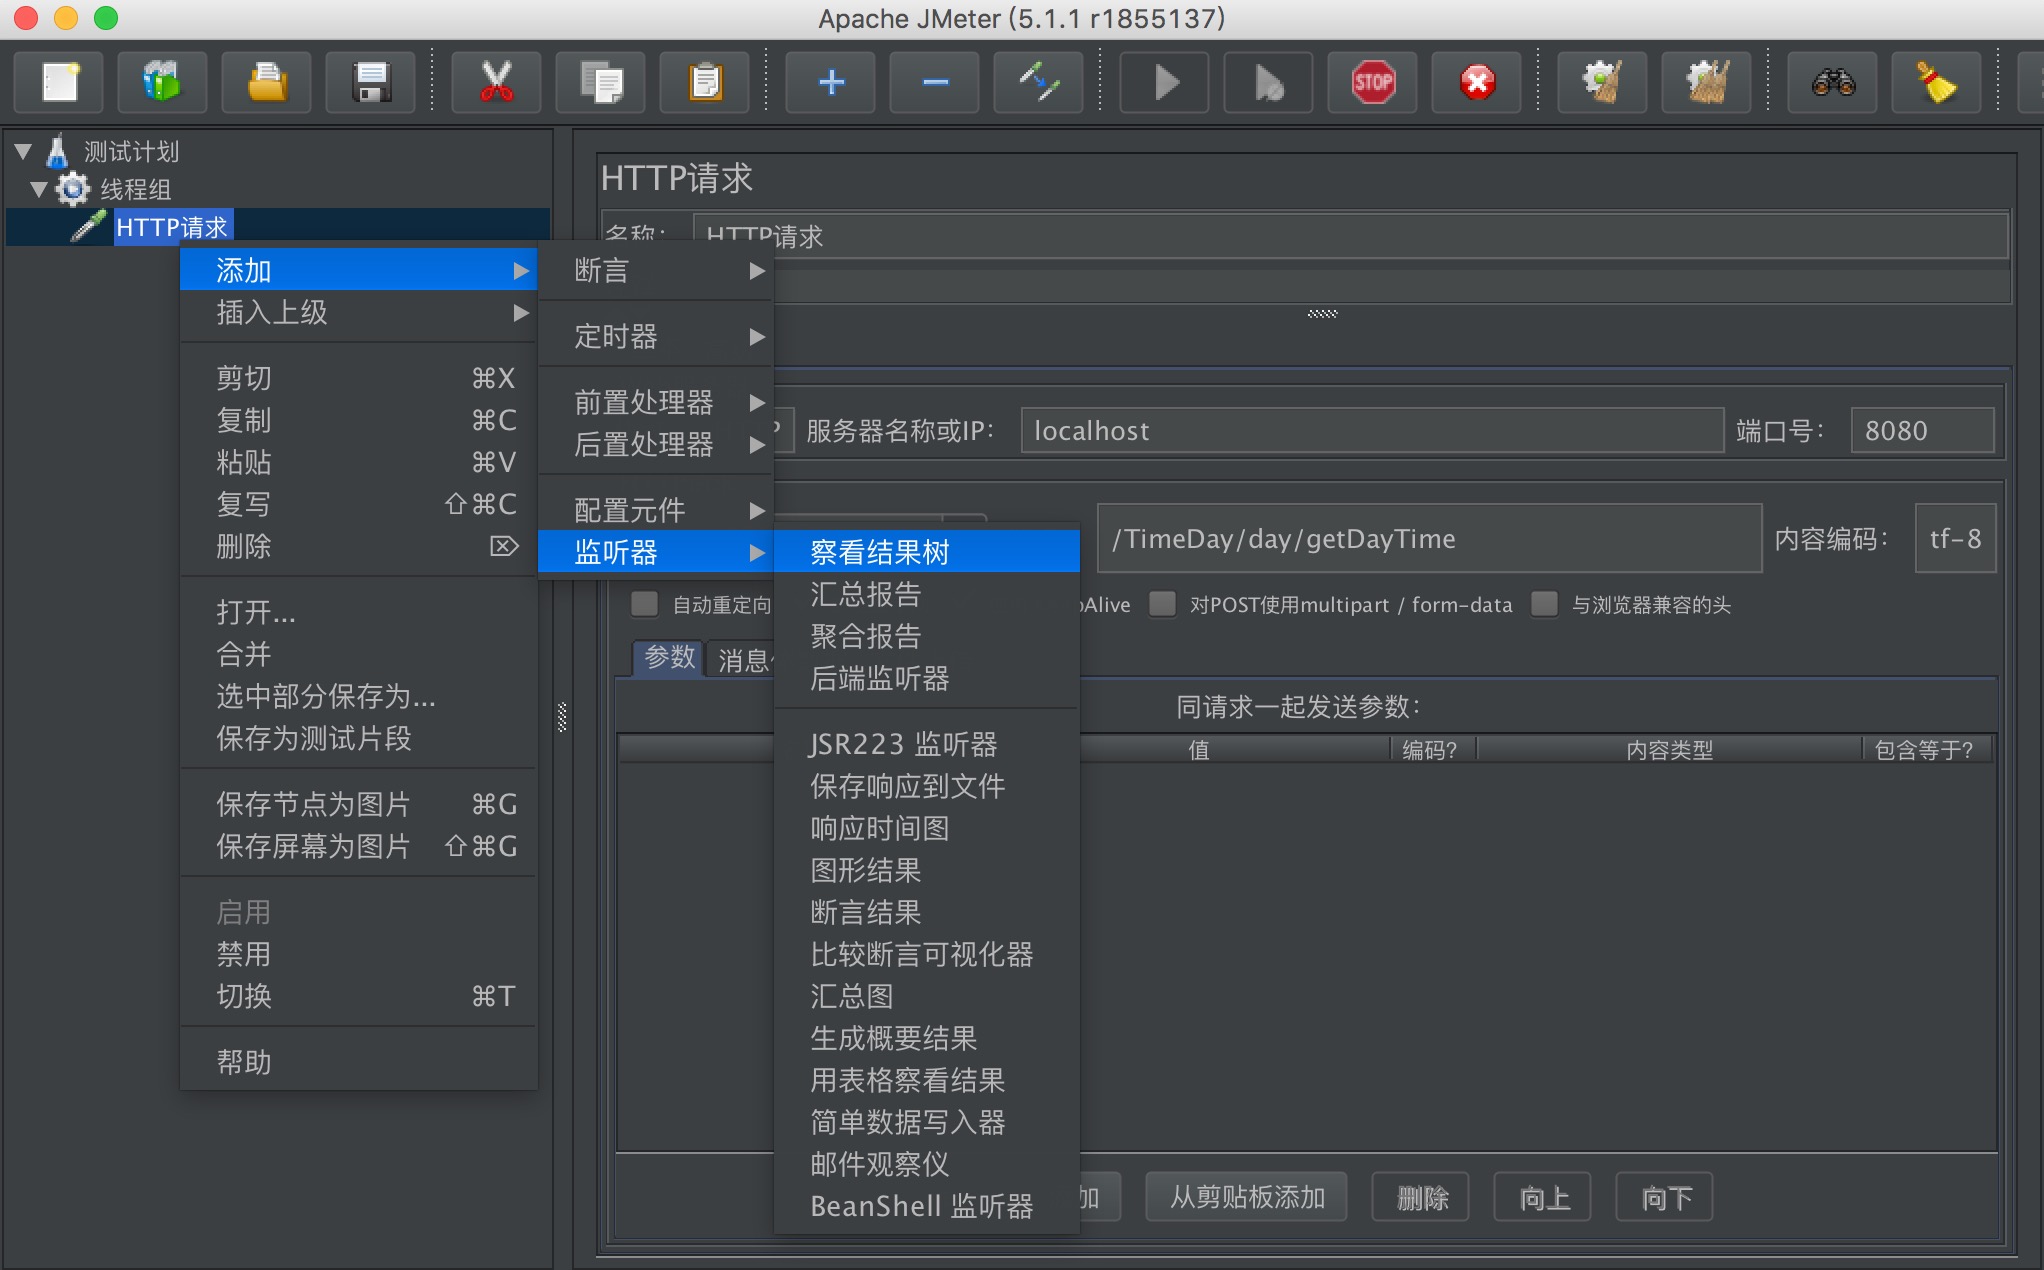Click the Cut element icon
The image size is (2044, 1270).
pos(499,83)
